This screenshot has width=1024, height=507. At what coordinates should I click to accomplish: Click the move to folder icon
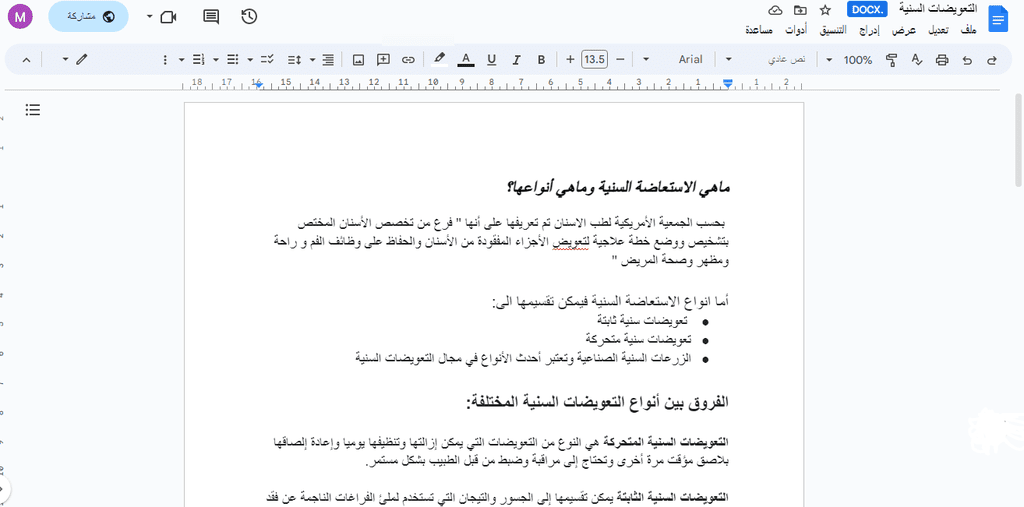(x=800, y=10)
